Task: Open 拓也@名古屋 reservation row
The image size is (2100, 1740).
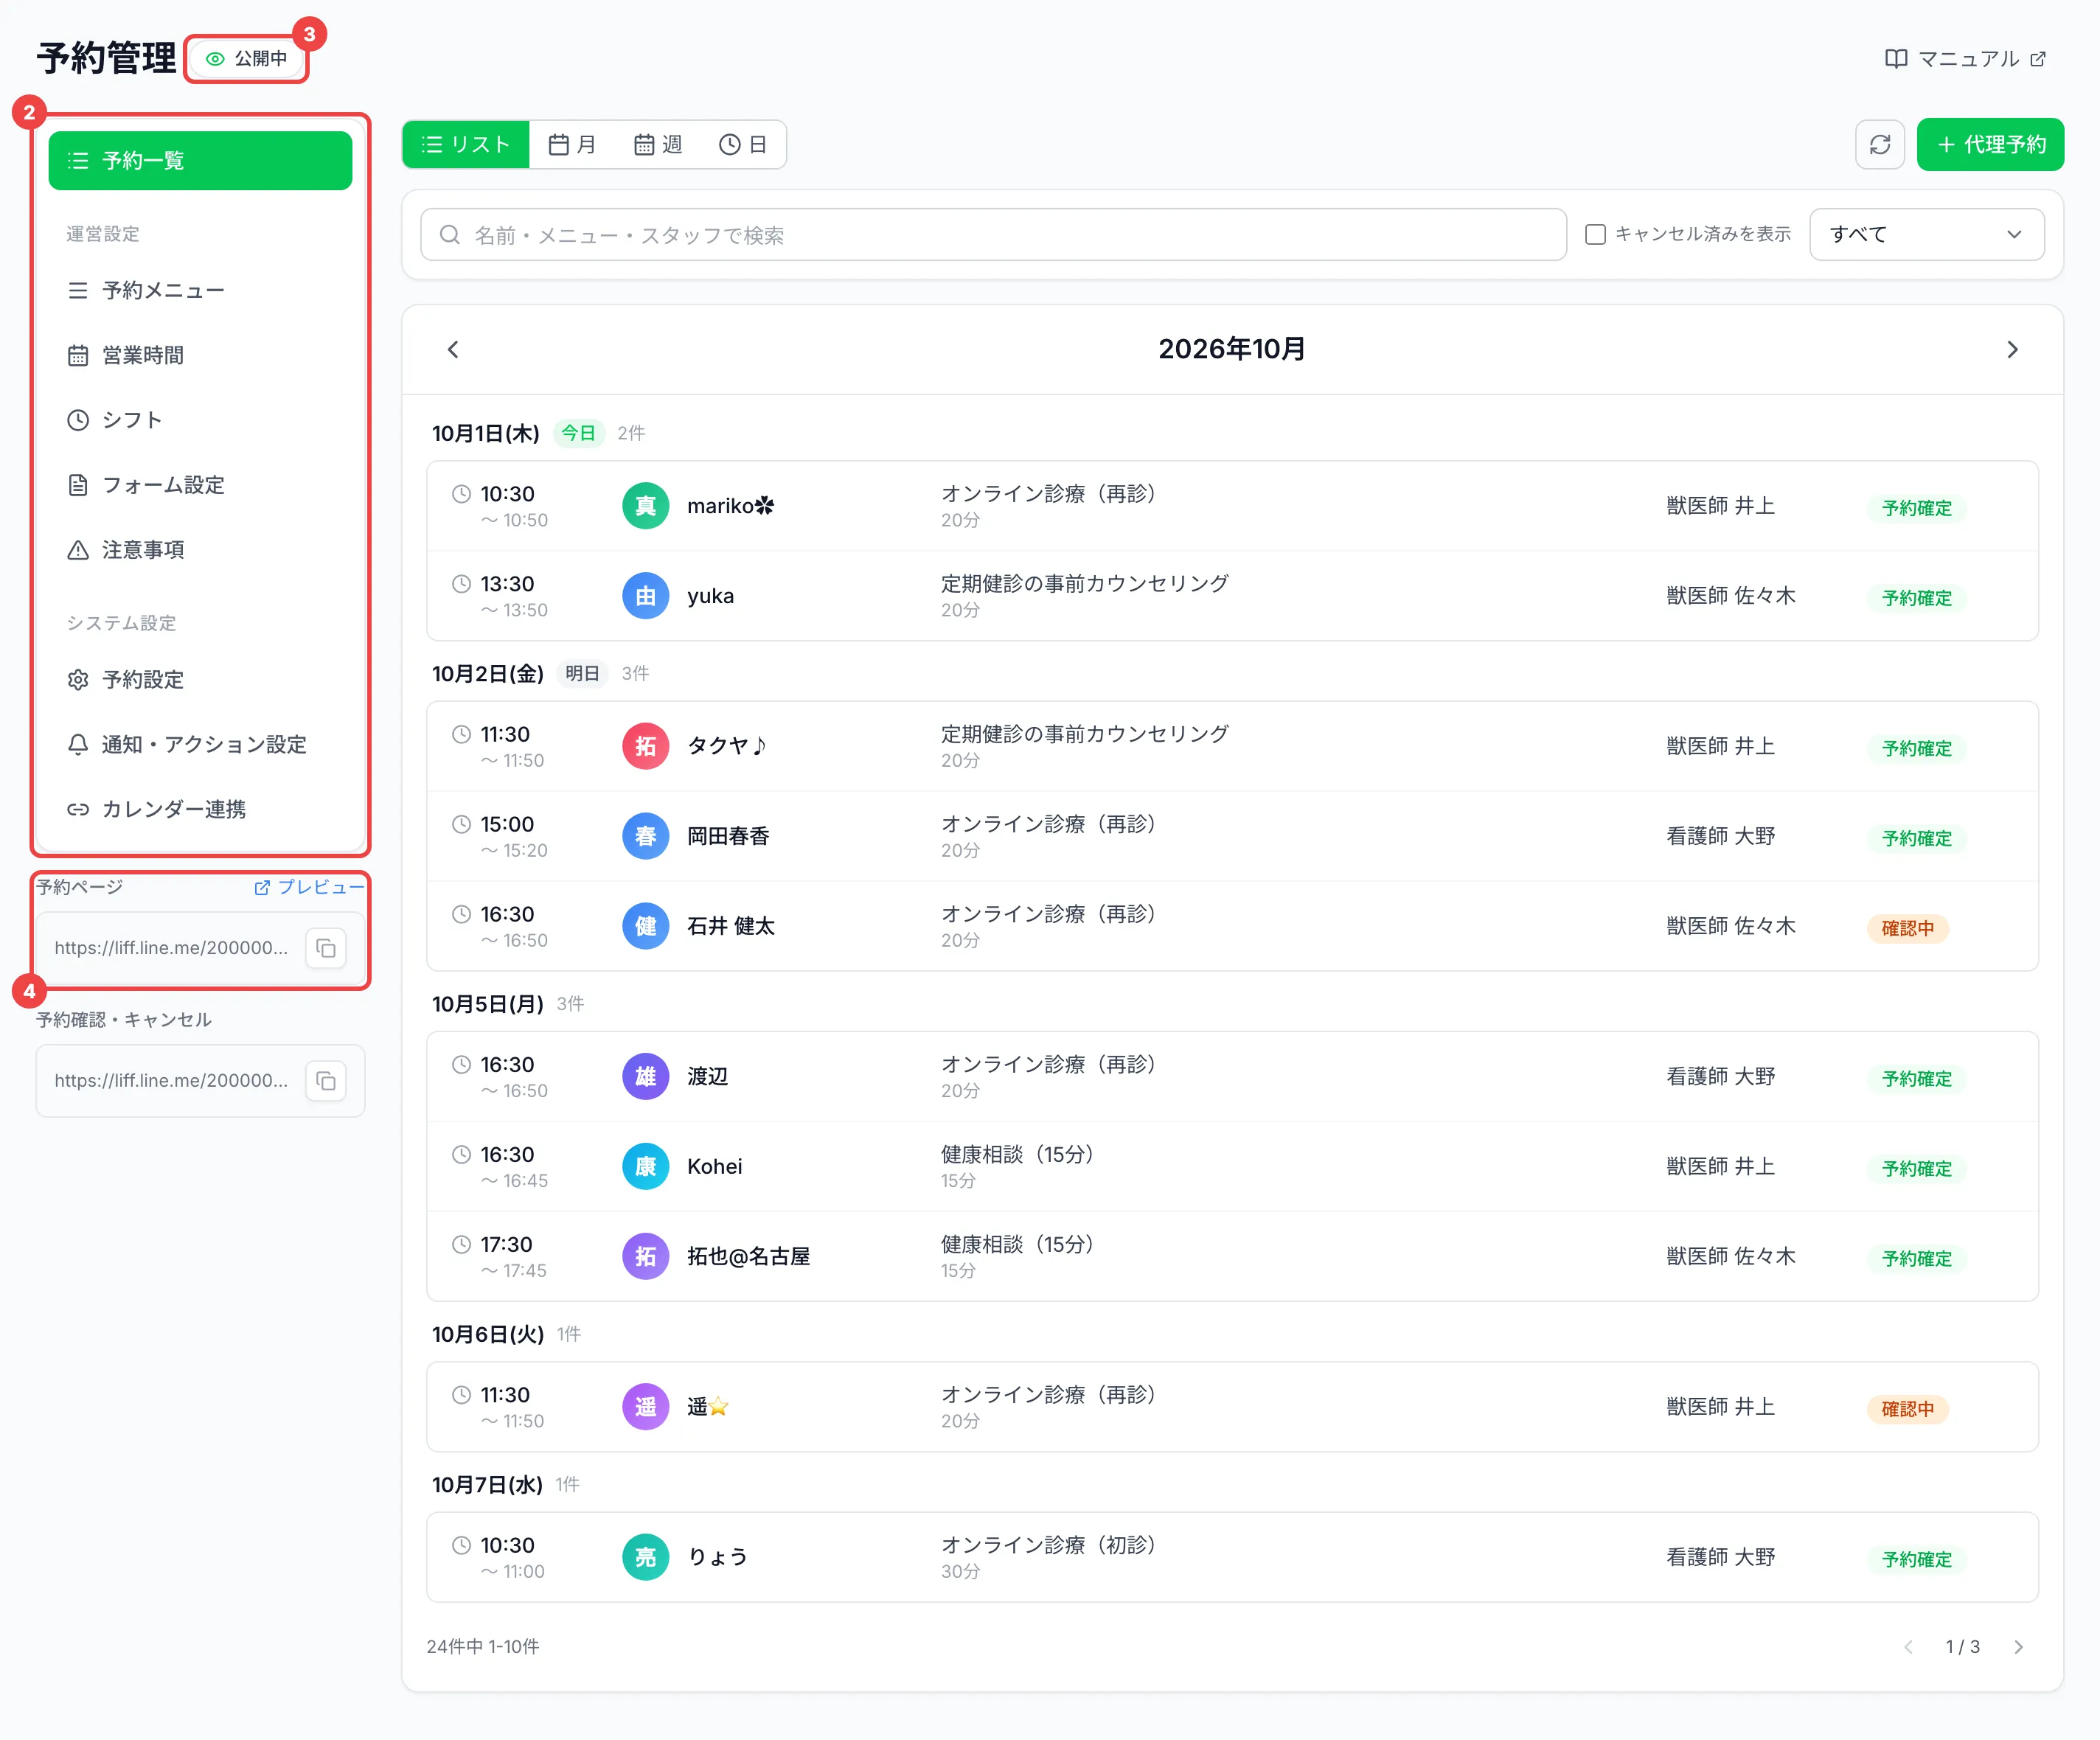Action: (1232, 1256)
